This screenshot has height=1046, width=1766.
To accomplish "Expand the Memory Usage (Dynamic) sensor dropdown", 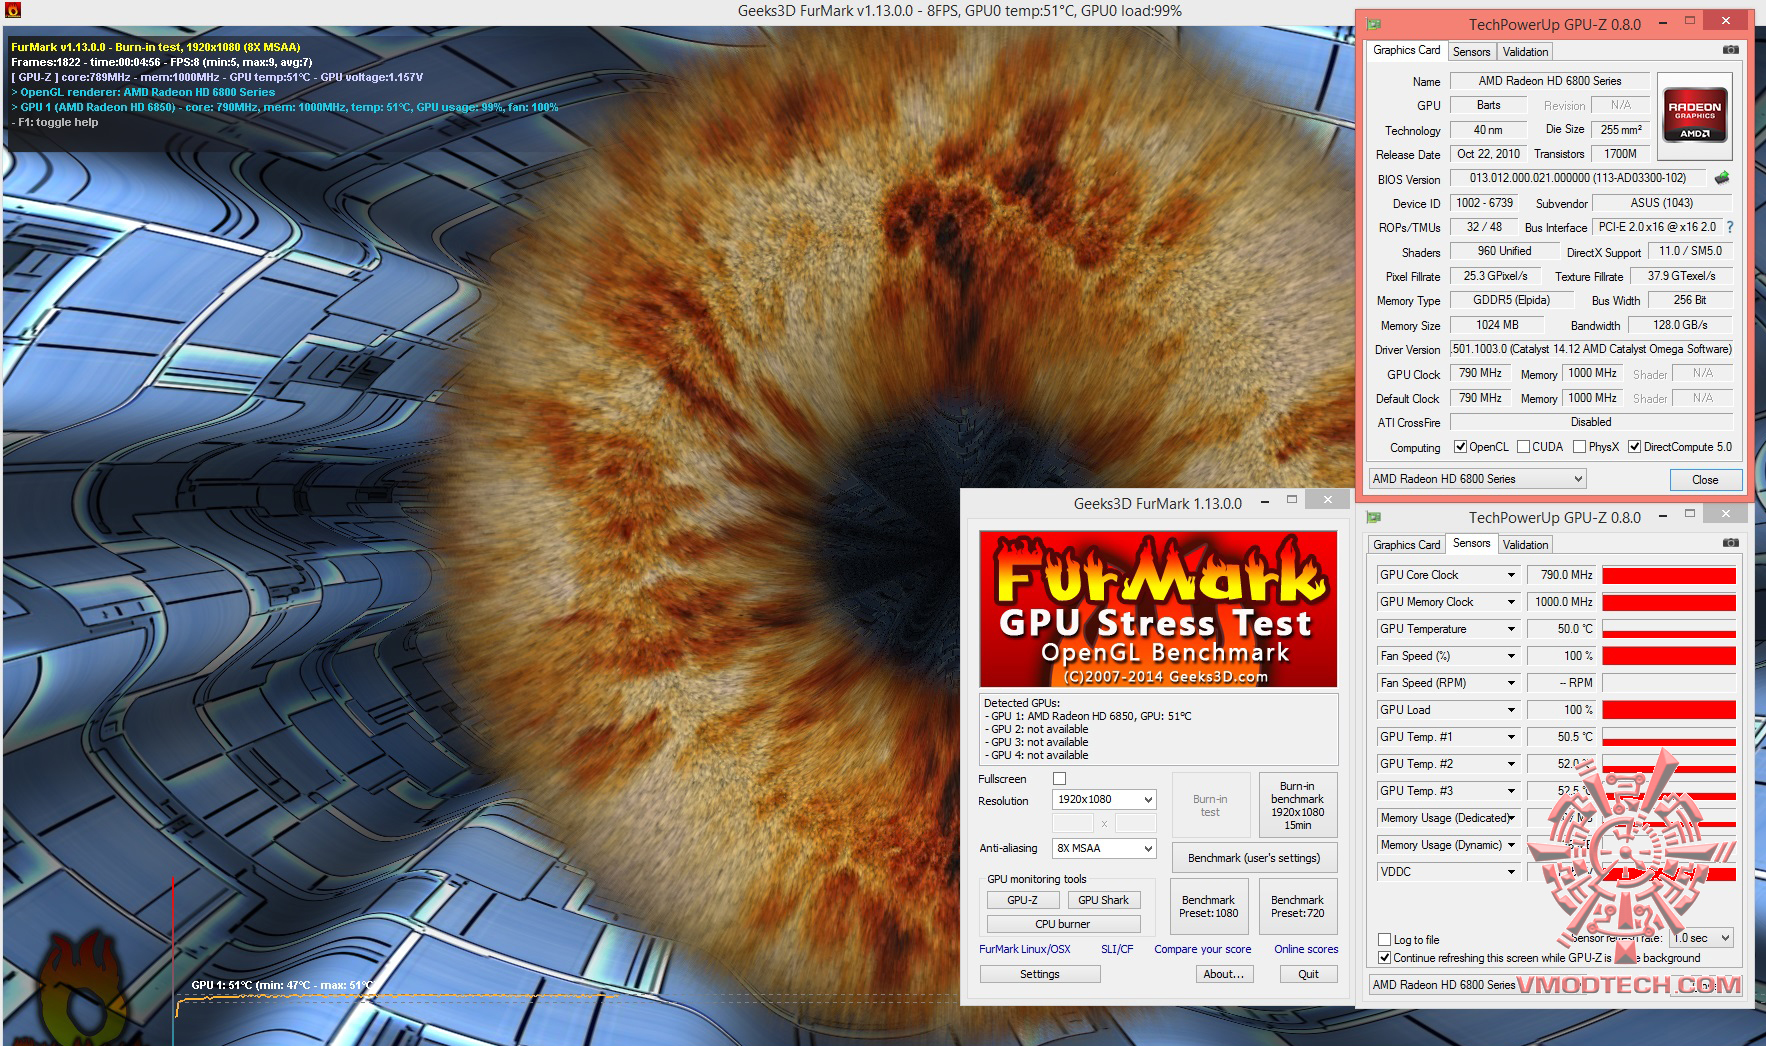I will click(x=1511, y=845).
